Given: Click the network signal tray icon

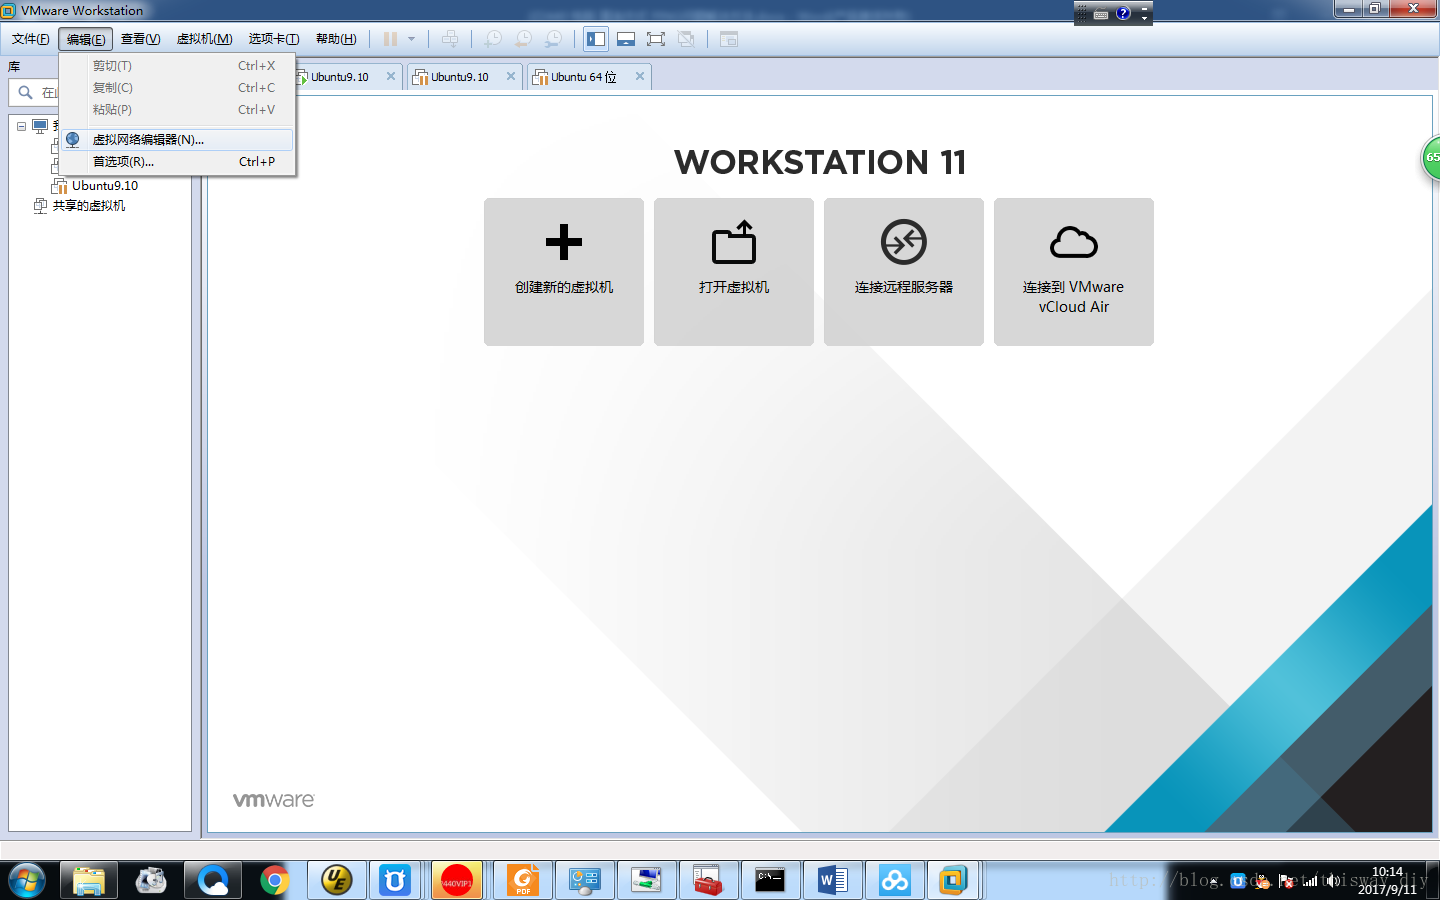Looking at the screenshot, I should (x=1310, y=881).
